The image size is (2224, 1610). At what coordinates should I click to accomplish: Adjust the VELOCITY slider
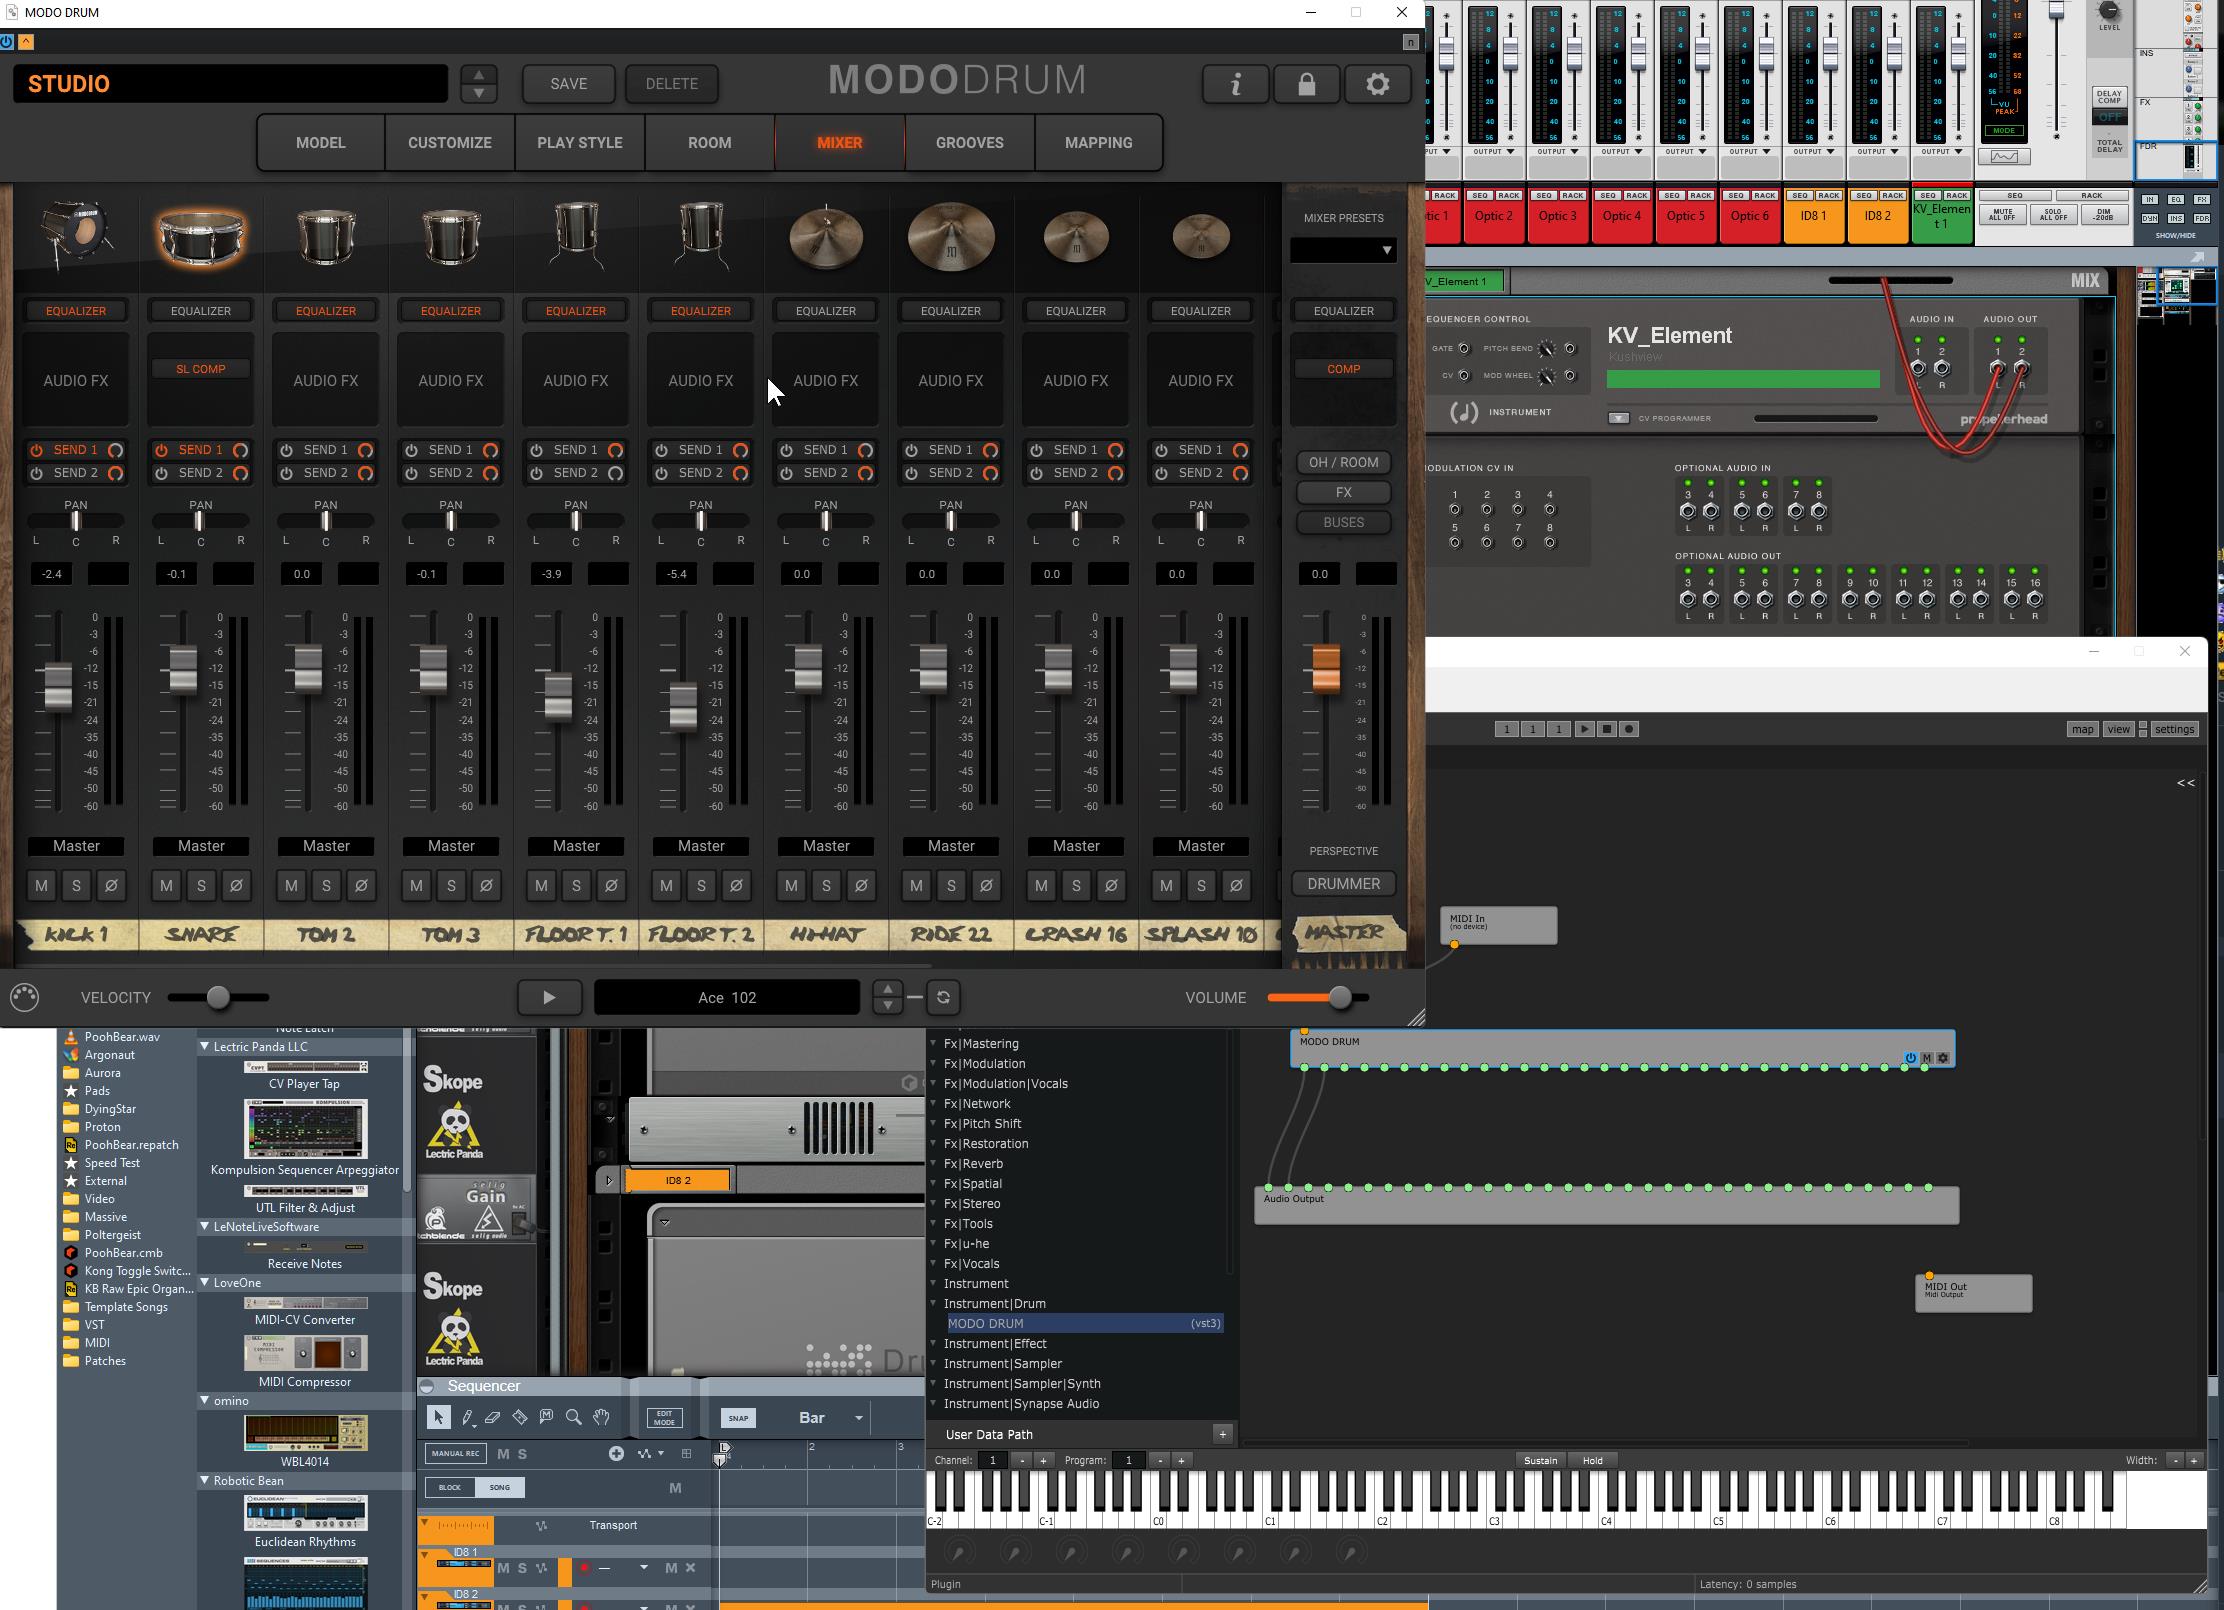[218, 997]
